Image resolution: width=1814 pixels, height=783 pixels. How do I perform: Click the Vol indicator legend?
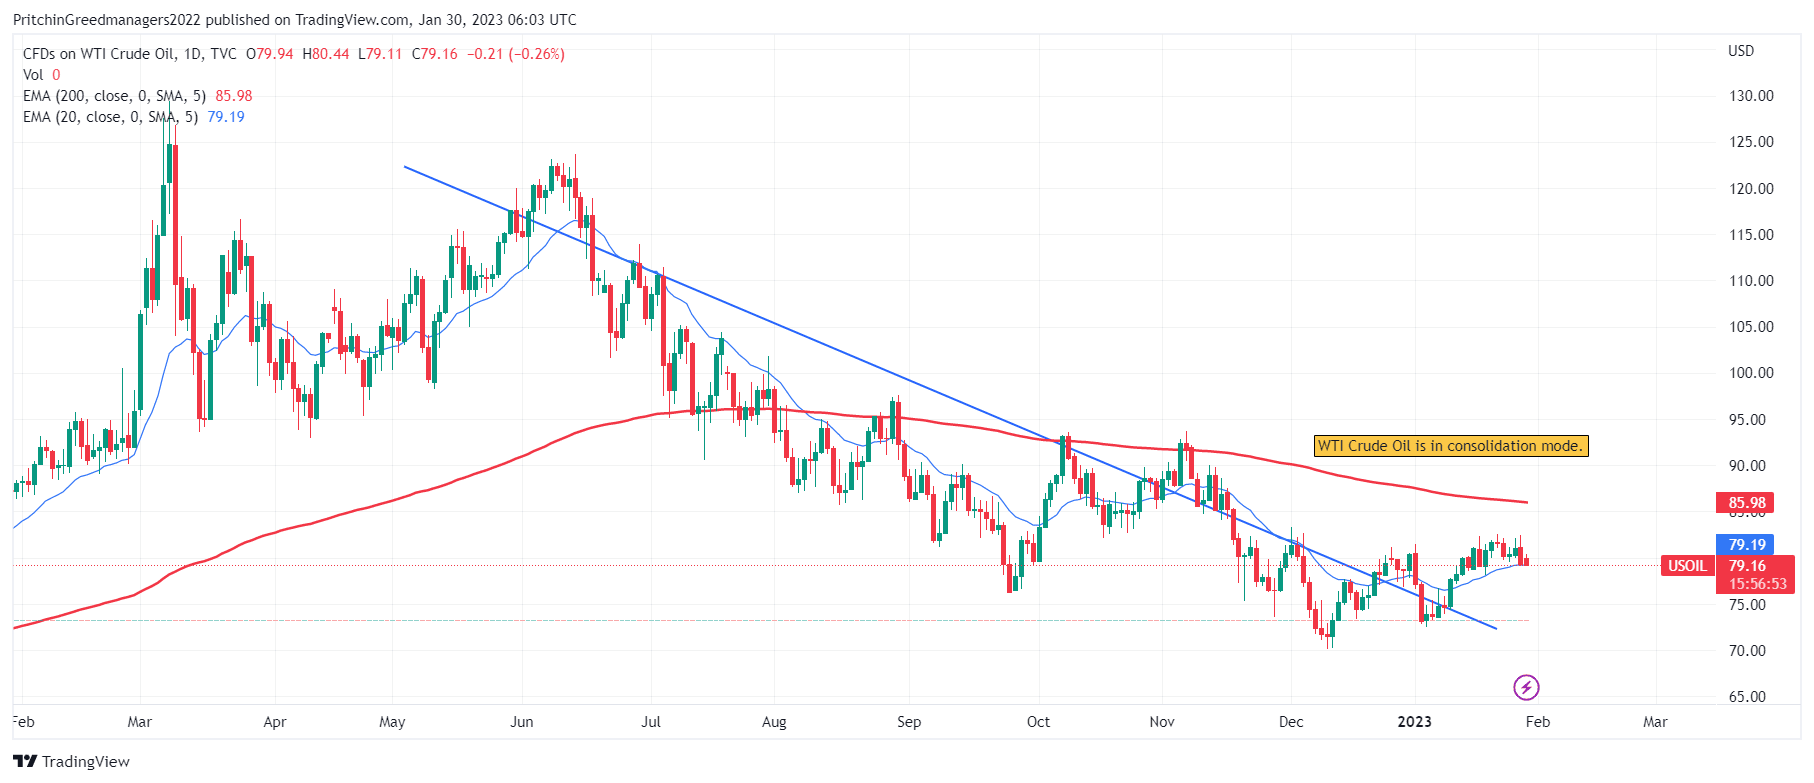click(x=41, y=75)
